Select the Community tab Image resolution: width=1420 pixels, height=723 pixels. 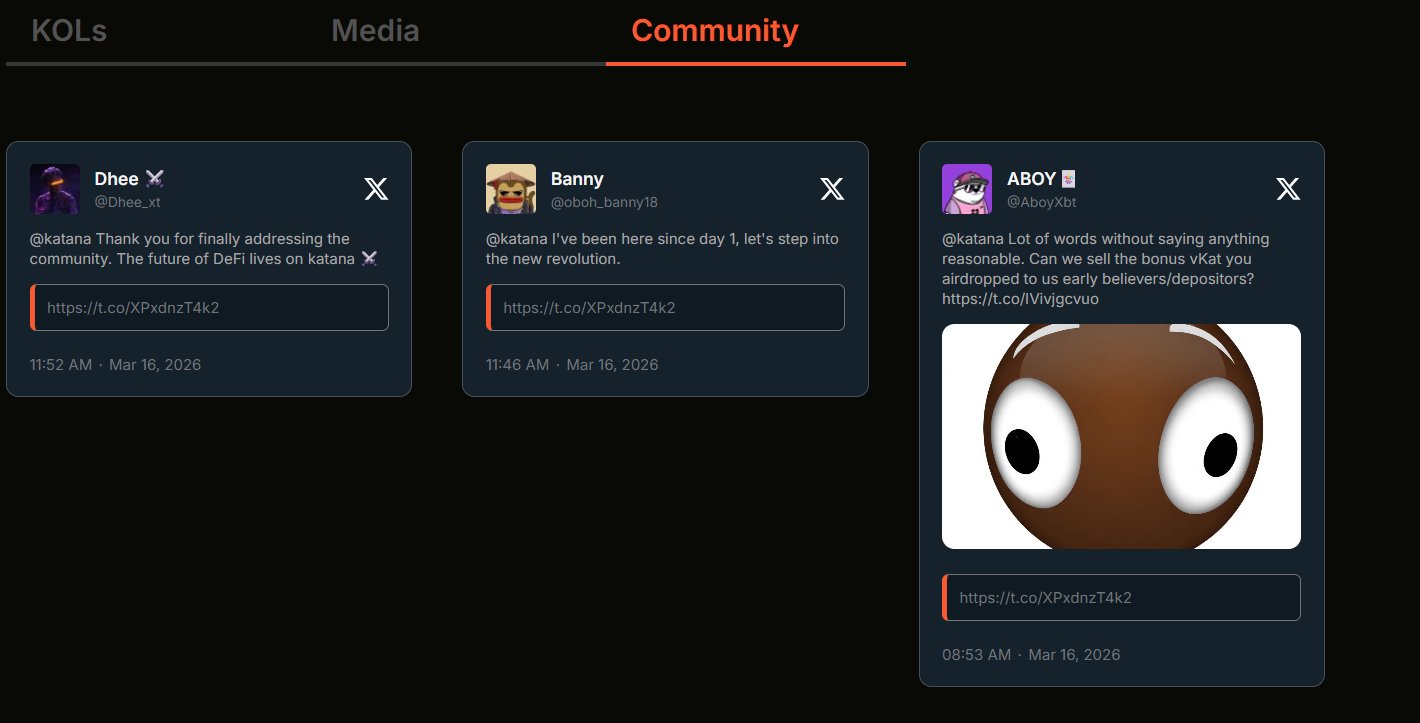[x=715, y=31]
